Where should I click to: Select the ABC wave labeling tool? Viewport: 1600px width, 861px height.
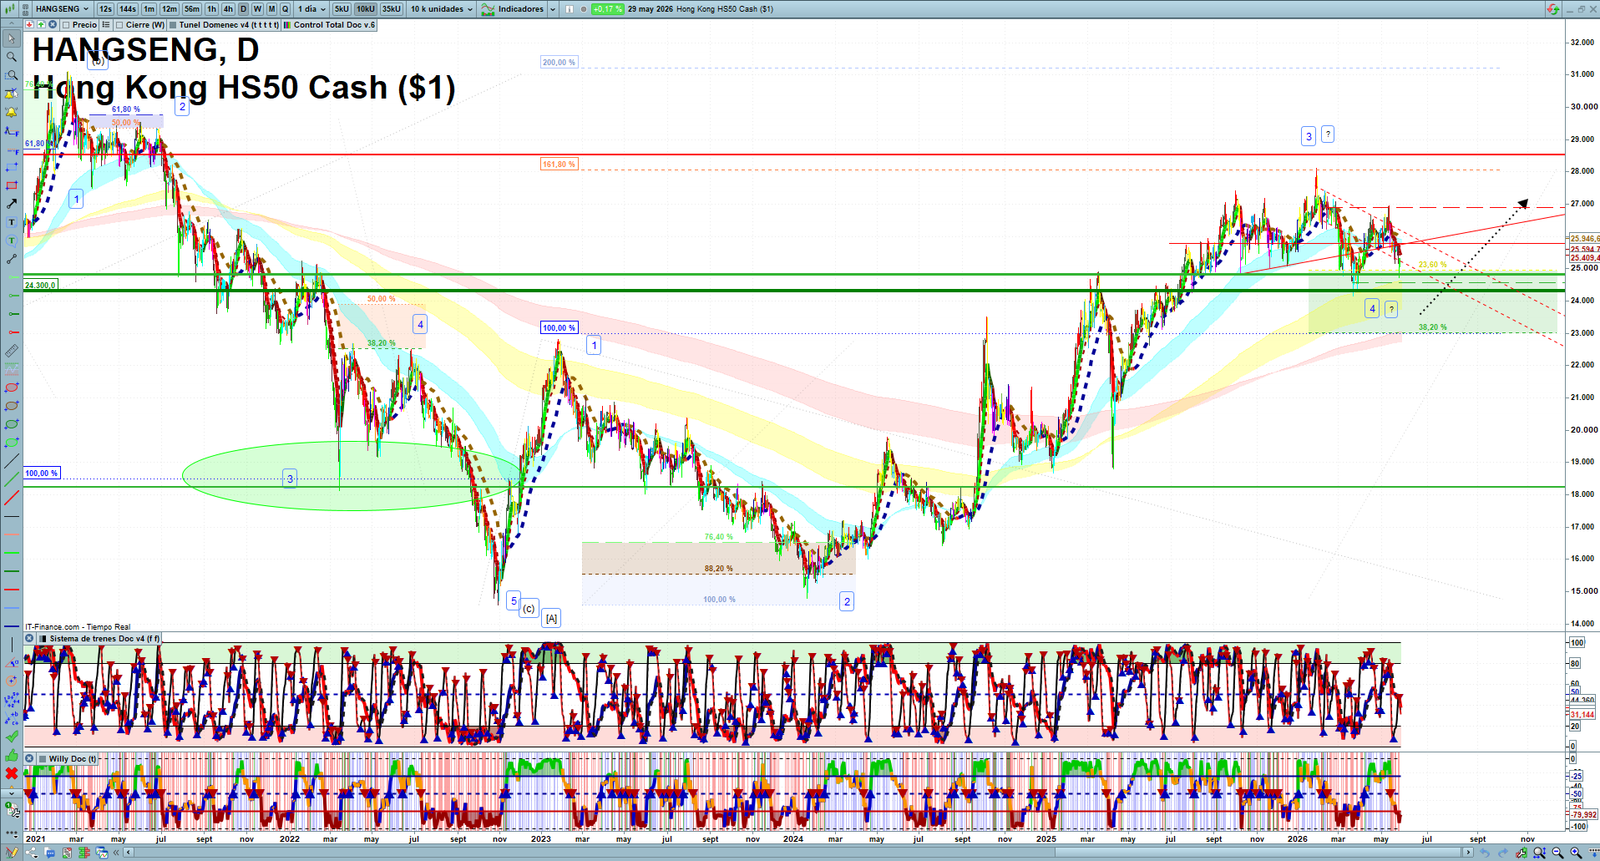[x=12, y=717]
